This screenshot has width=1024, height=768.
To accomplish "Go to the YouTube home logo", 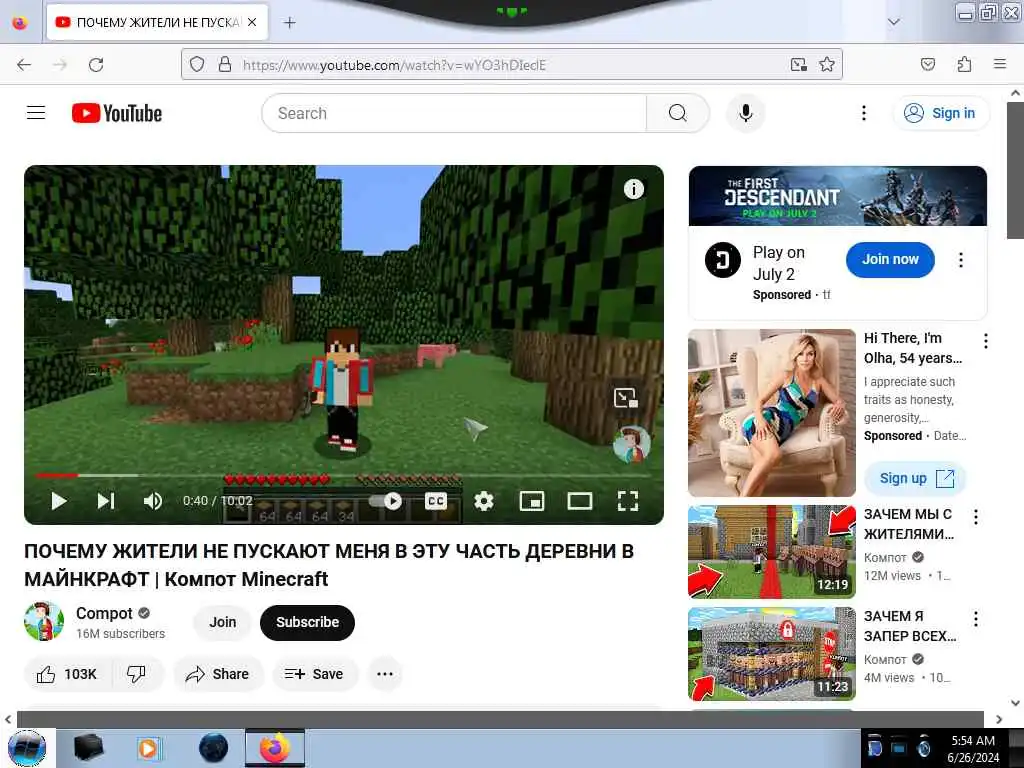I will pyautogui.click(x=117, y=113).
